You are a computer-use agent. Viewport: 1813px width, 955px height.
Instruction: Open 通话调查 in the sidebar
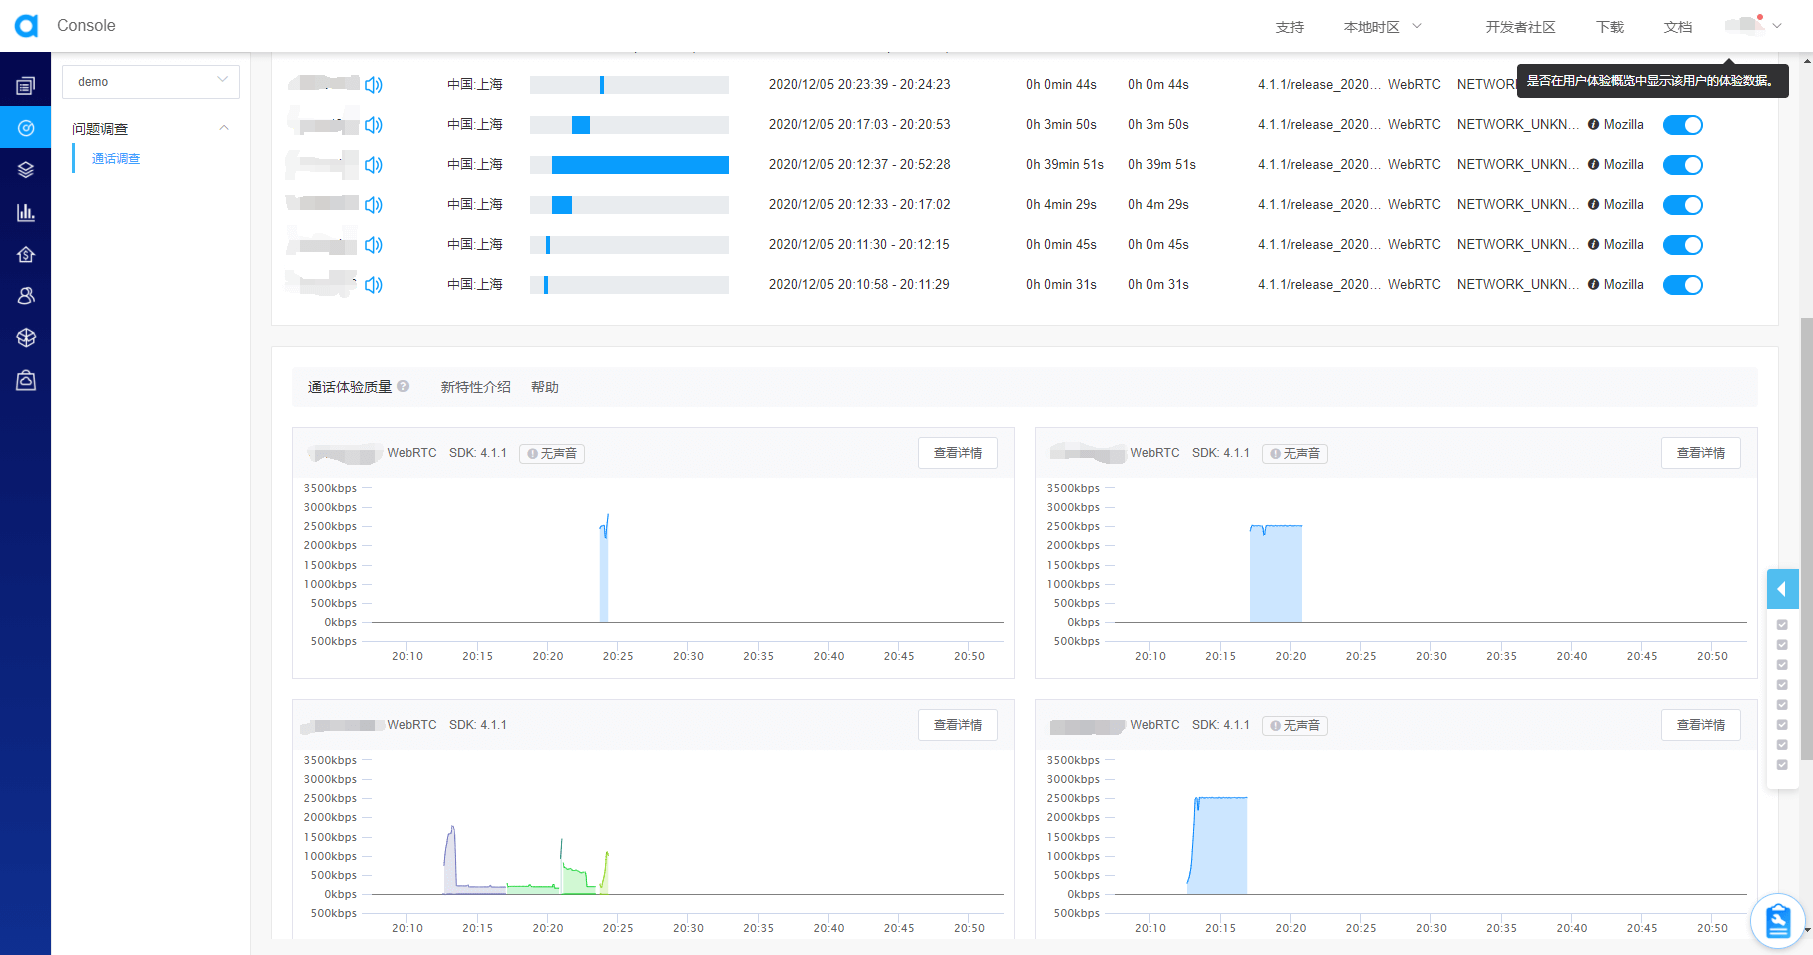tap(116, 159)
